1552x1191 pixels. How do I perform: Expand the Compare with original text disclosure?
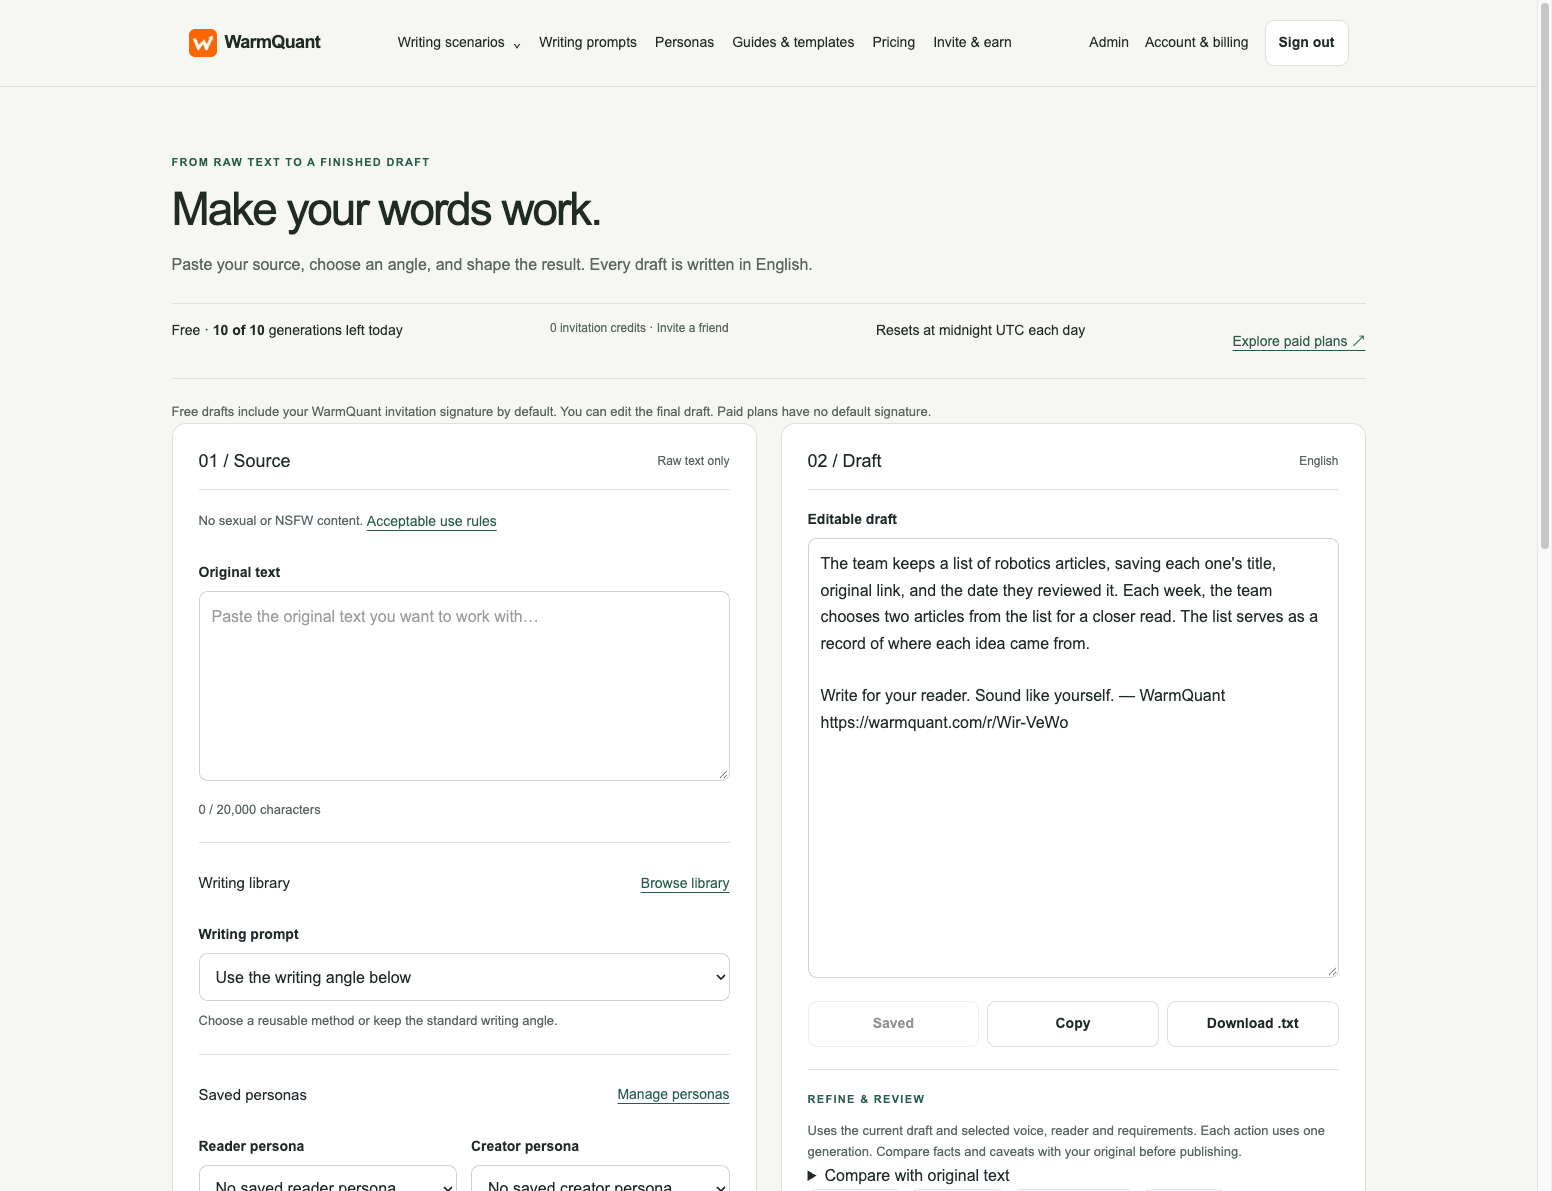pyautogui.click(x=908, y=1176)
